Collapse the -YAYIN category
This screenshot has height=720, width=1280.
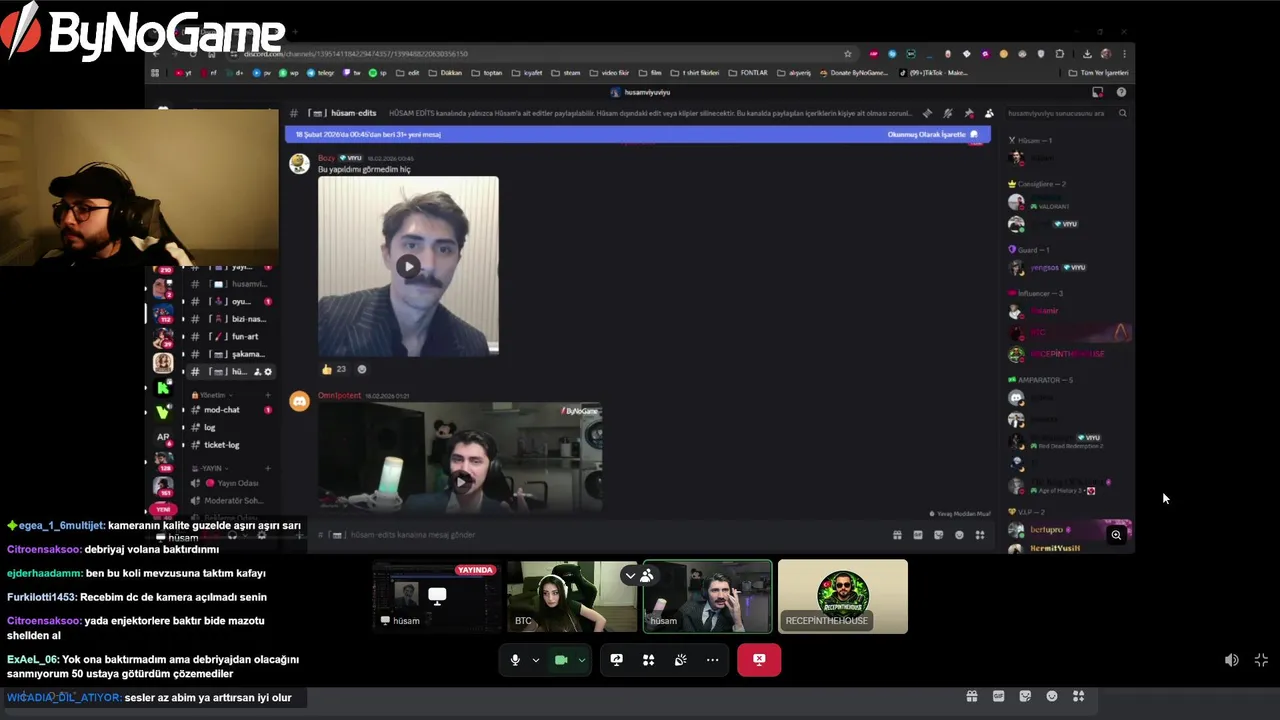[x=208, y=468]
